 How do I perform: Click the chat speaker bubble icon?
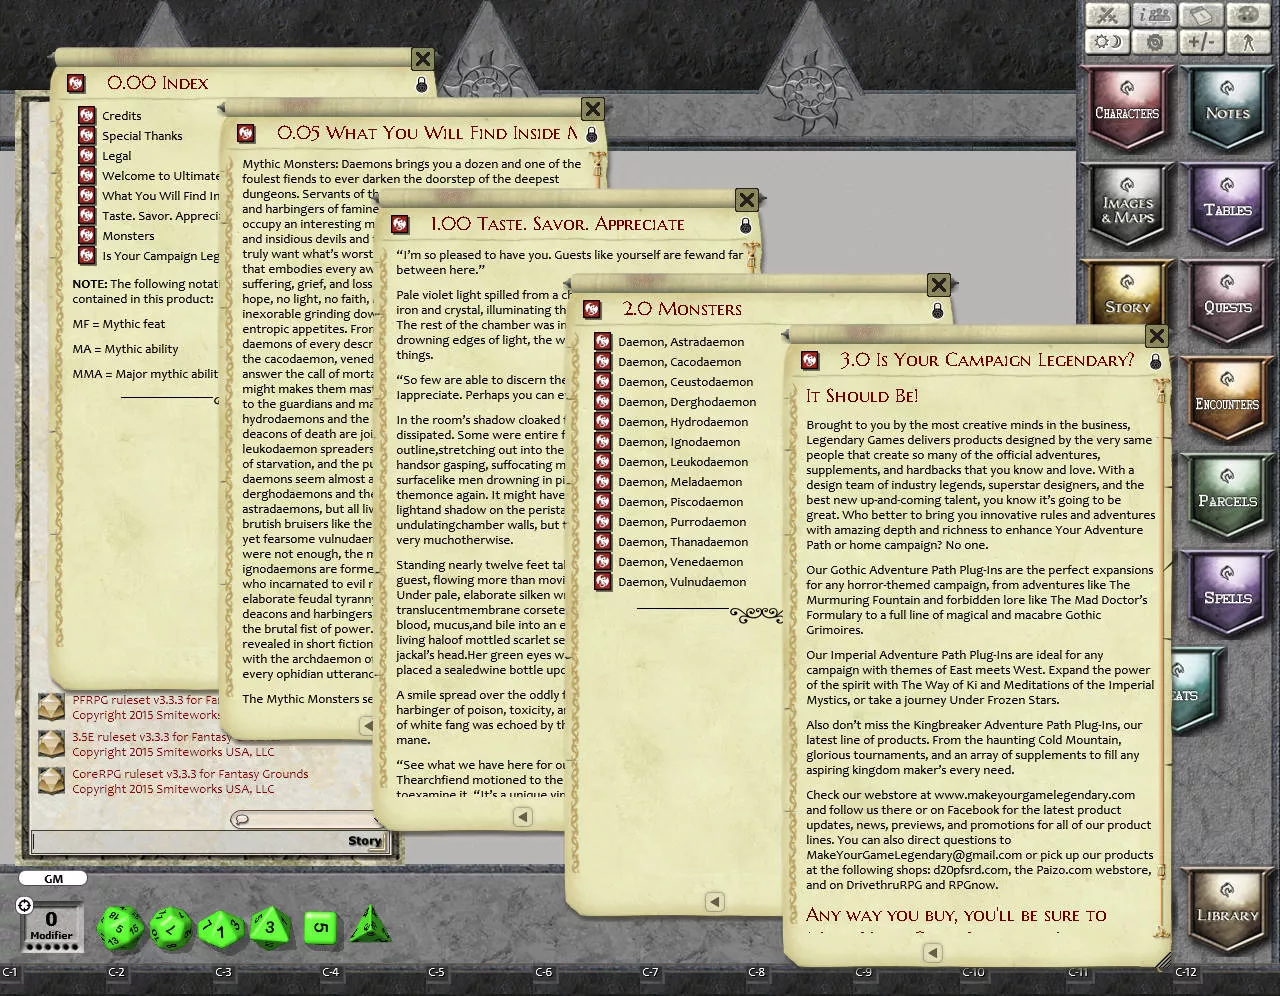click(240, 820)
